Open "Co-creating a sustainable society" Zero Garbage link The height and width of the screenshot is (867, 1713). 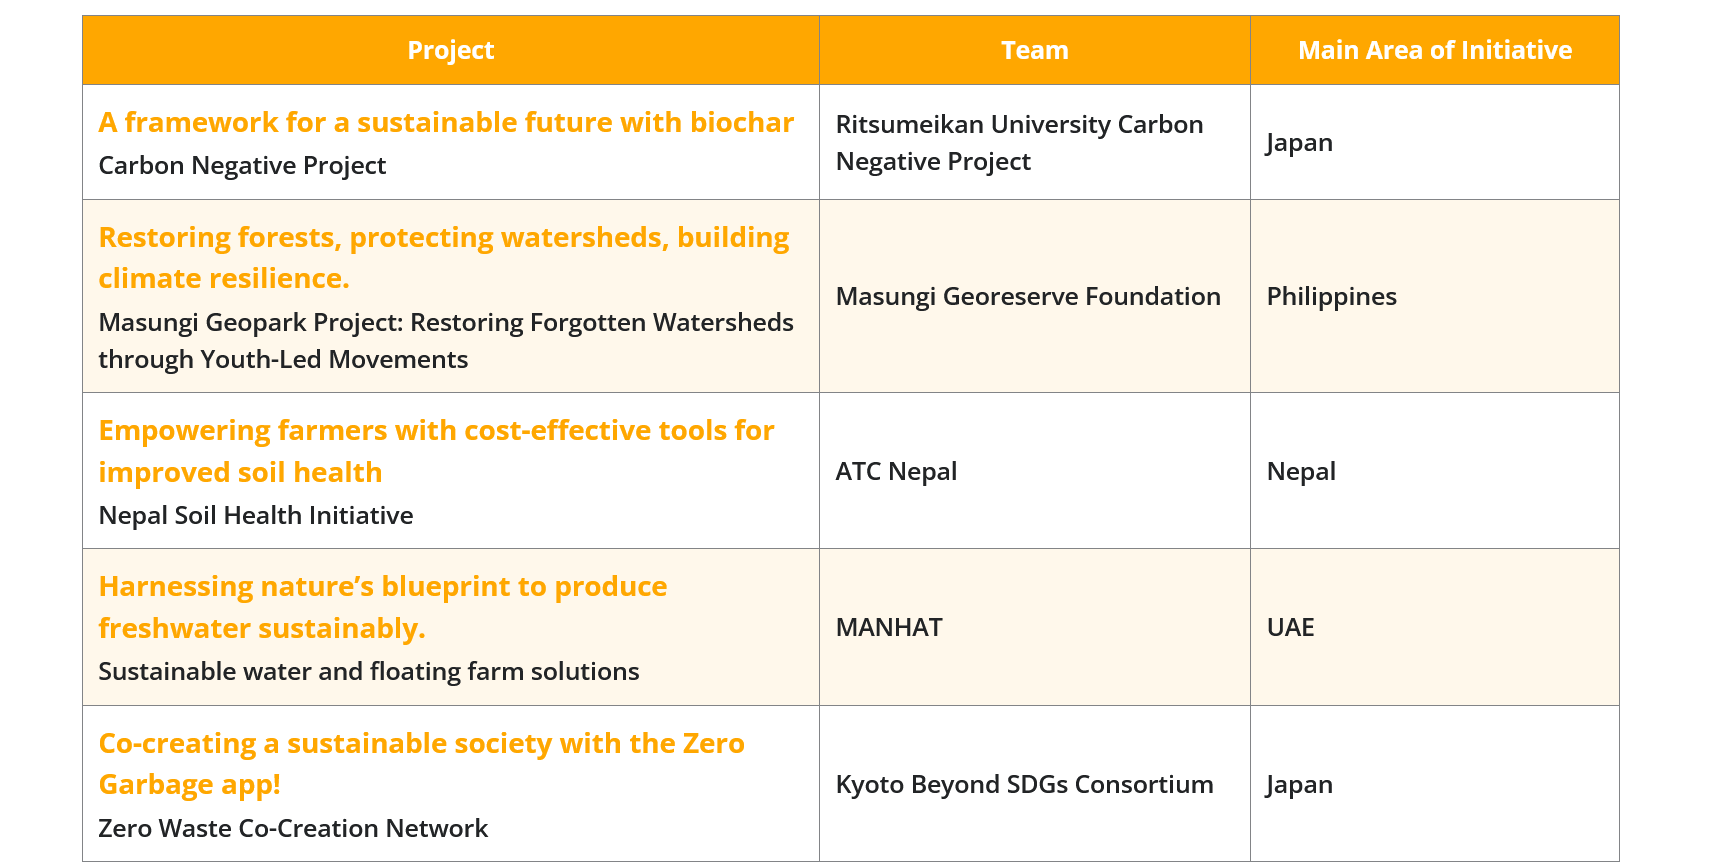click(x=421, y=744)
